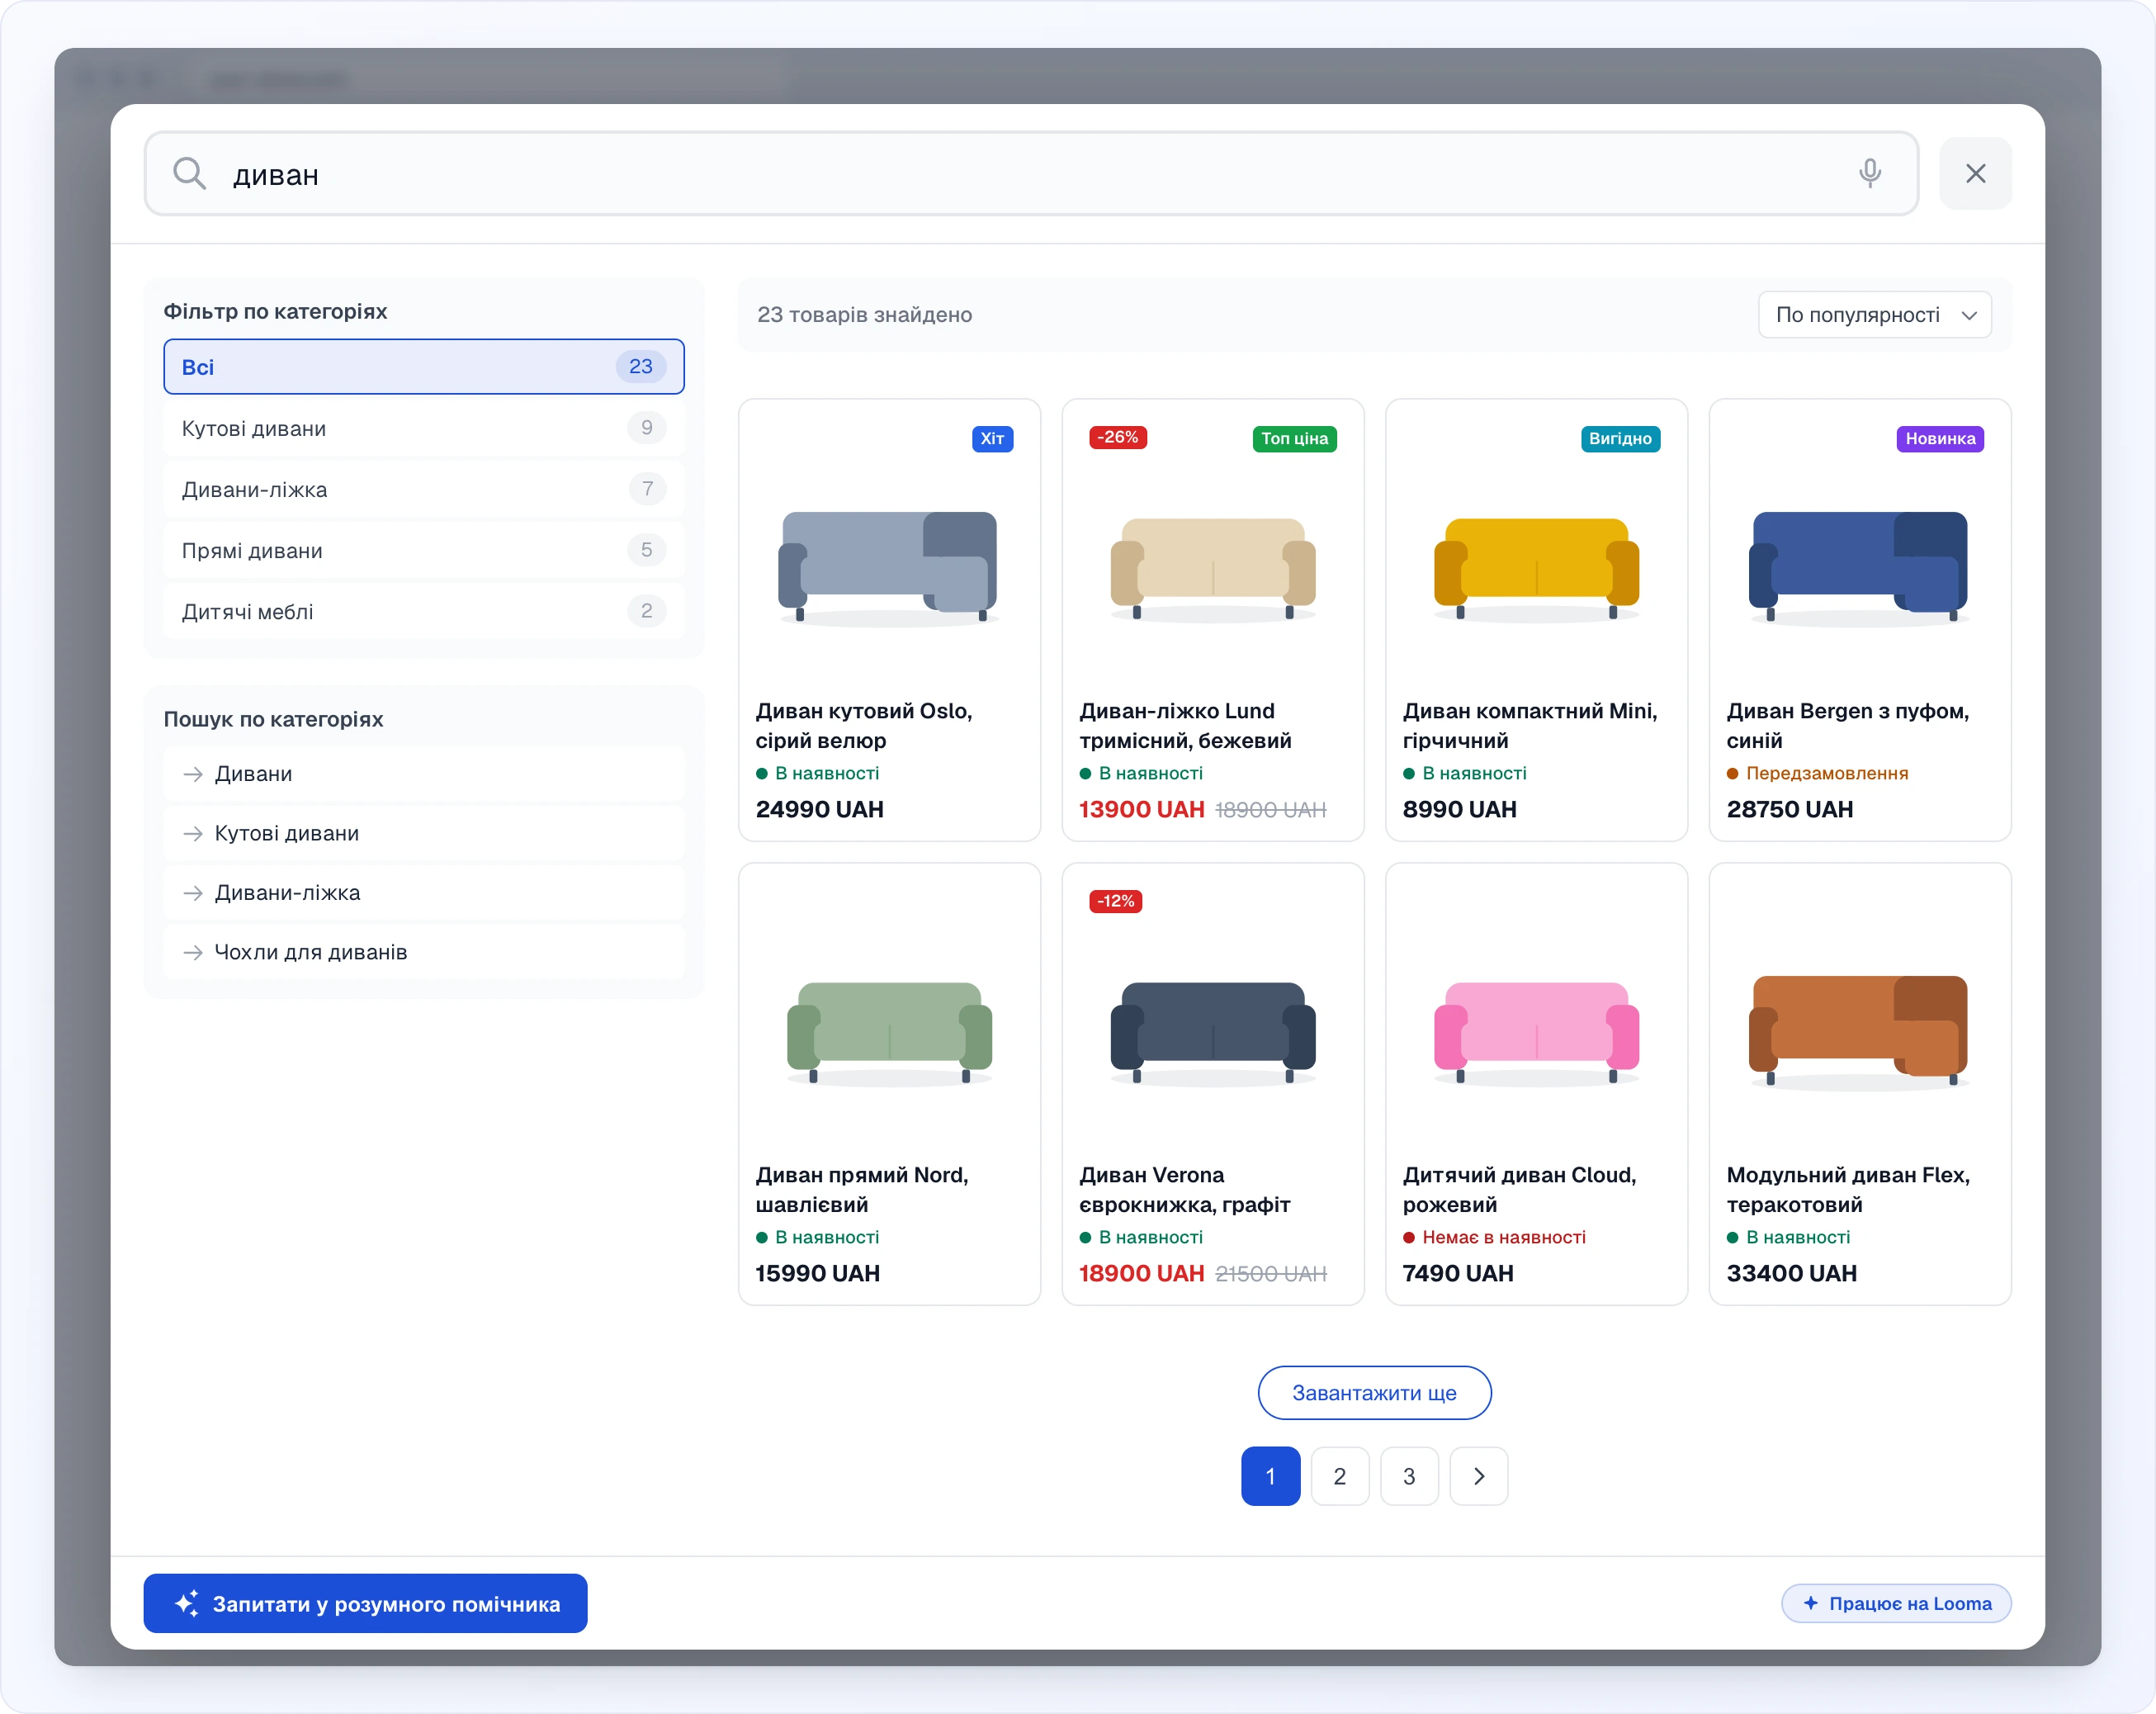Select the Всі category filter
This screenshot has width=2156, height=1714.
tap(424, 367)
